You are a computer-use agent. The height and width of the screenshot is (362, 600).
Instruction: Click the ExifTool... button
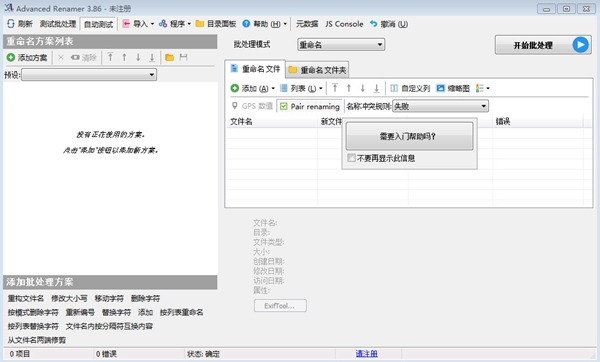coord(280,306)
